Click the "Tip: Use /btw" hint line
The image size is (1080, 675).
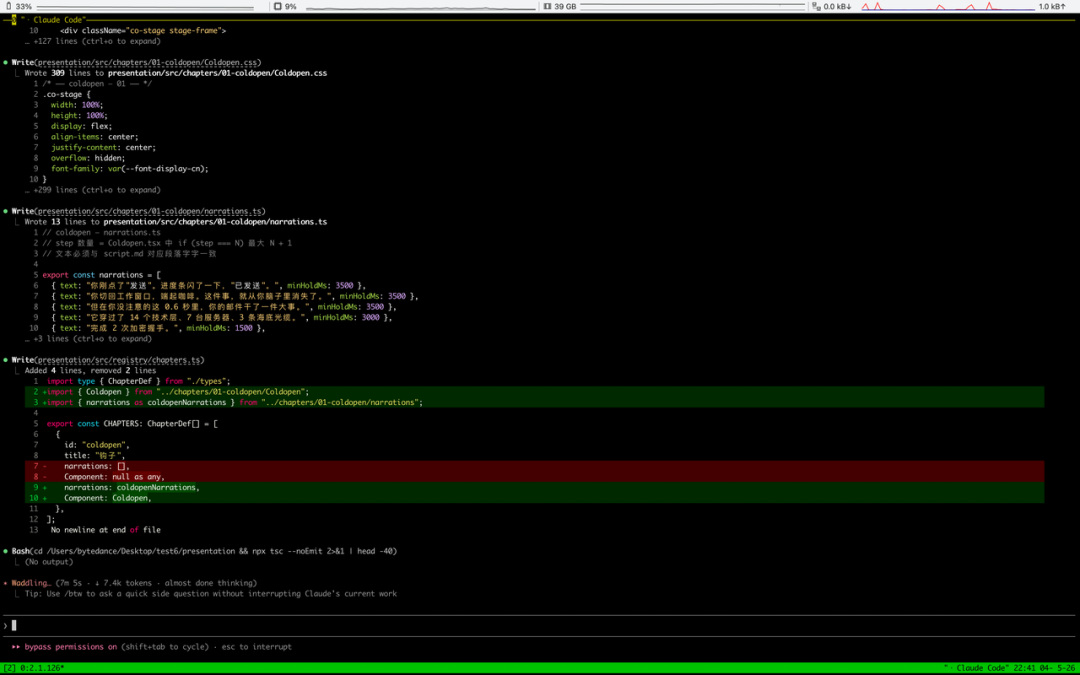(211, 594)
